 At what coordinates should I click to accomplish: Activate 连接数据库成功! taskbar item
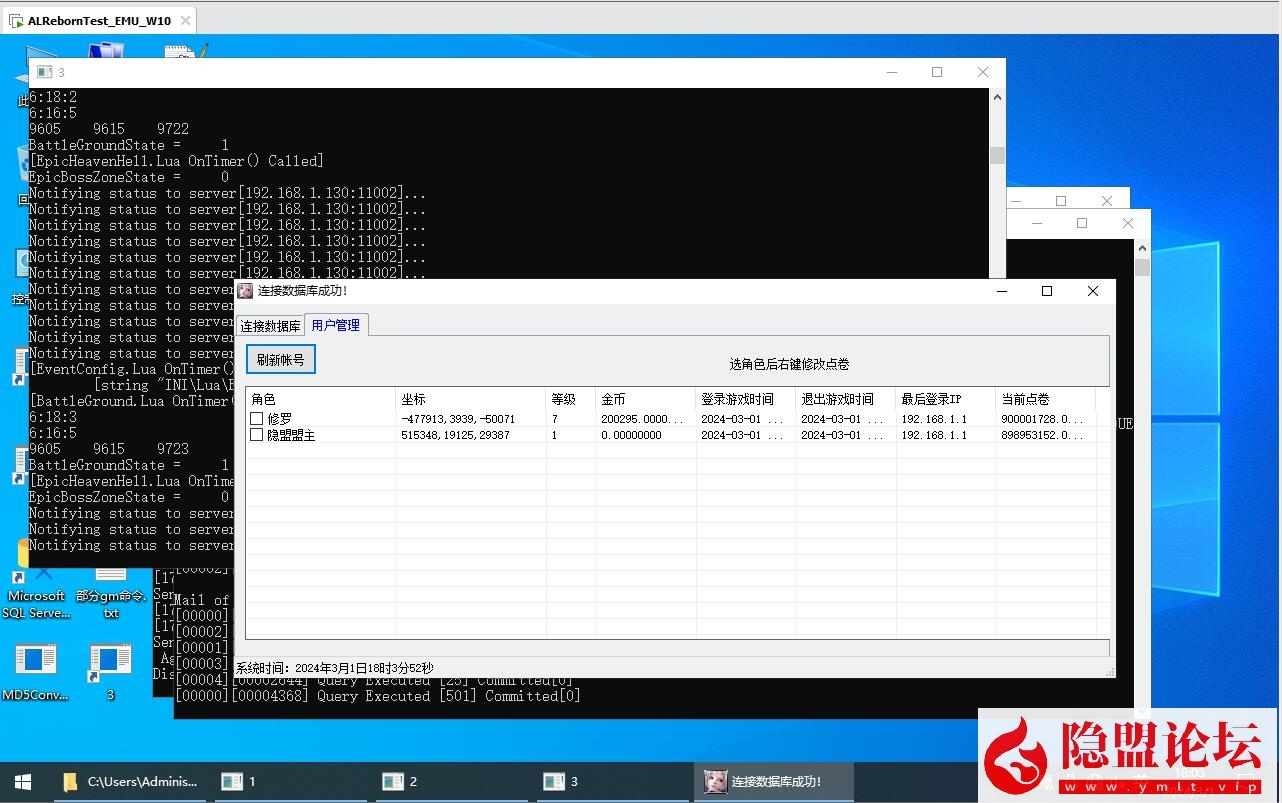tap(774, 782)
